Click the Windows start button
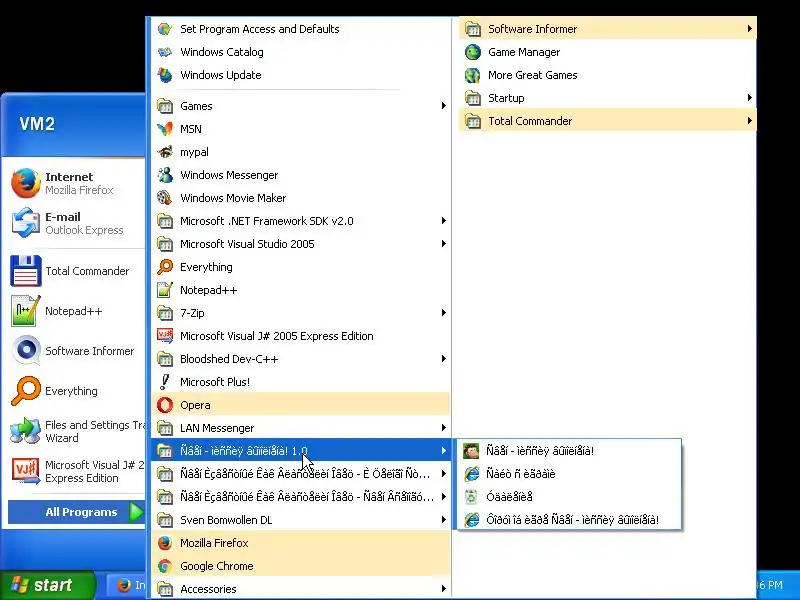800x600 pixels. pos(47,585)
